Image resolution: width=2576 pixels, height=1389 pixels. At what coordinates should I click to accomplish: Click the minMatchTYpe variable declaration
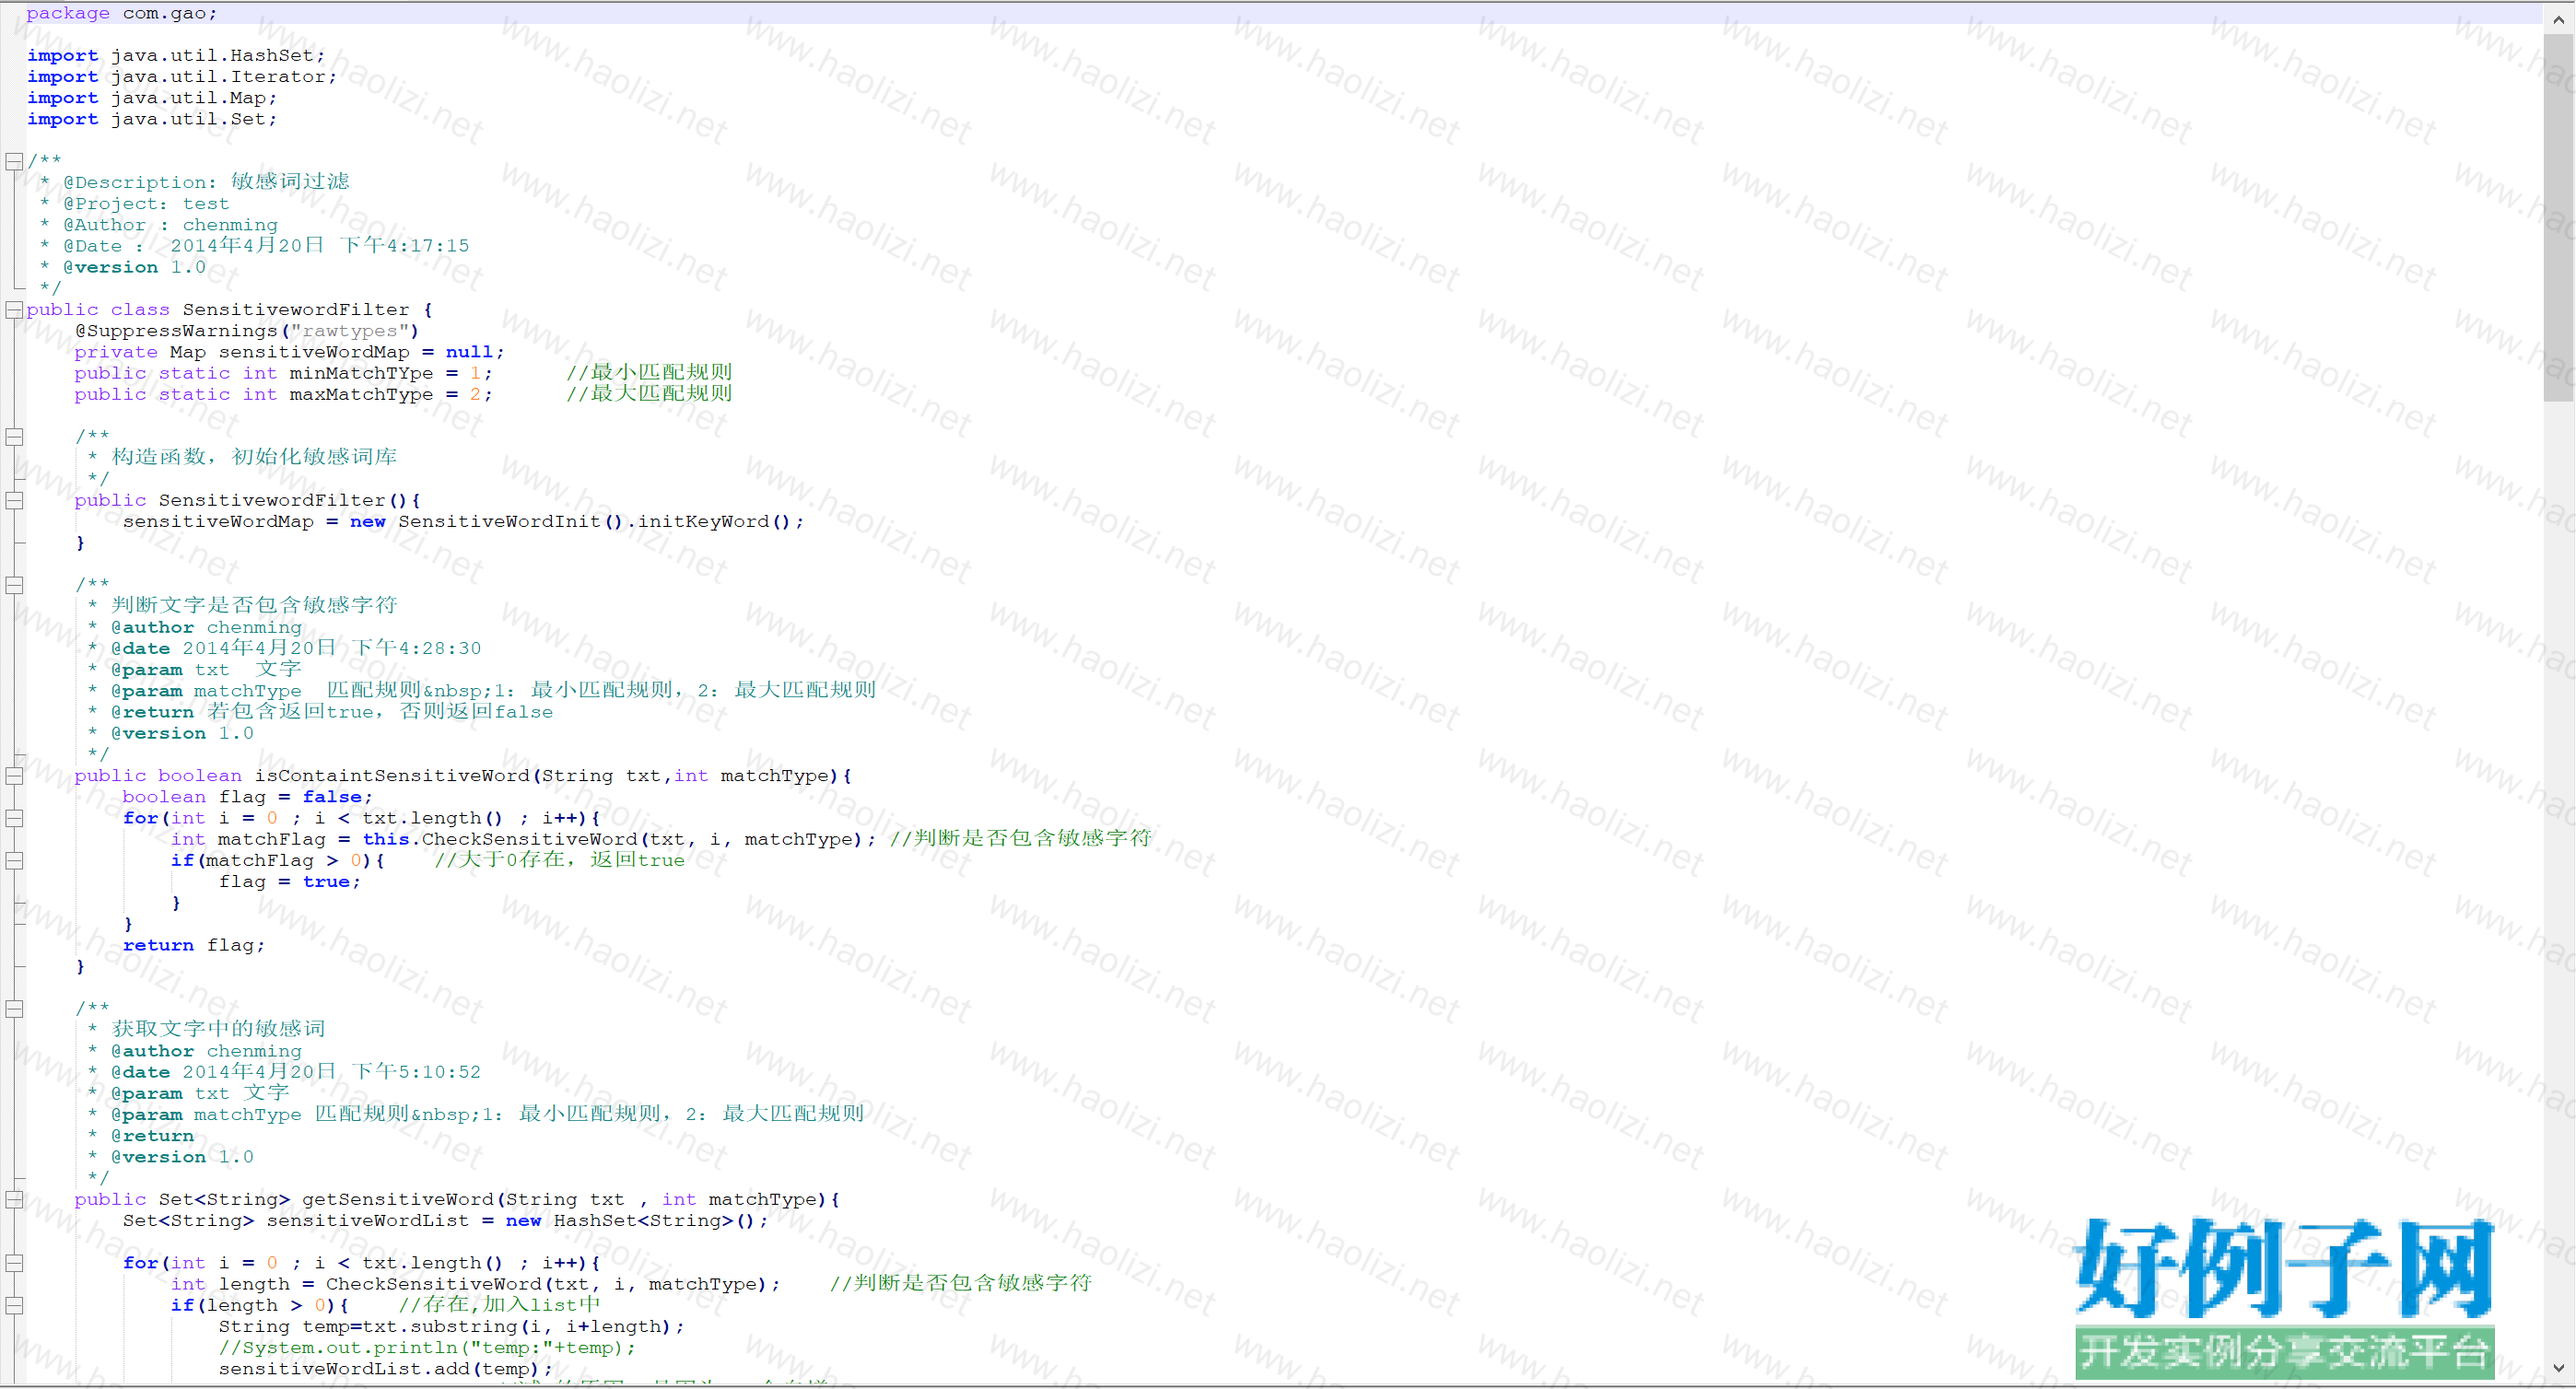coord(361,373)
